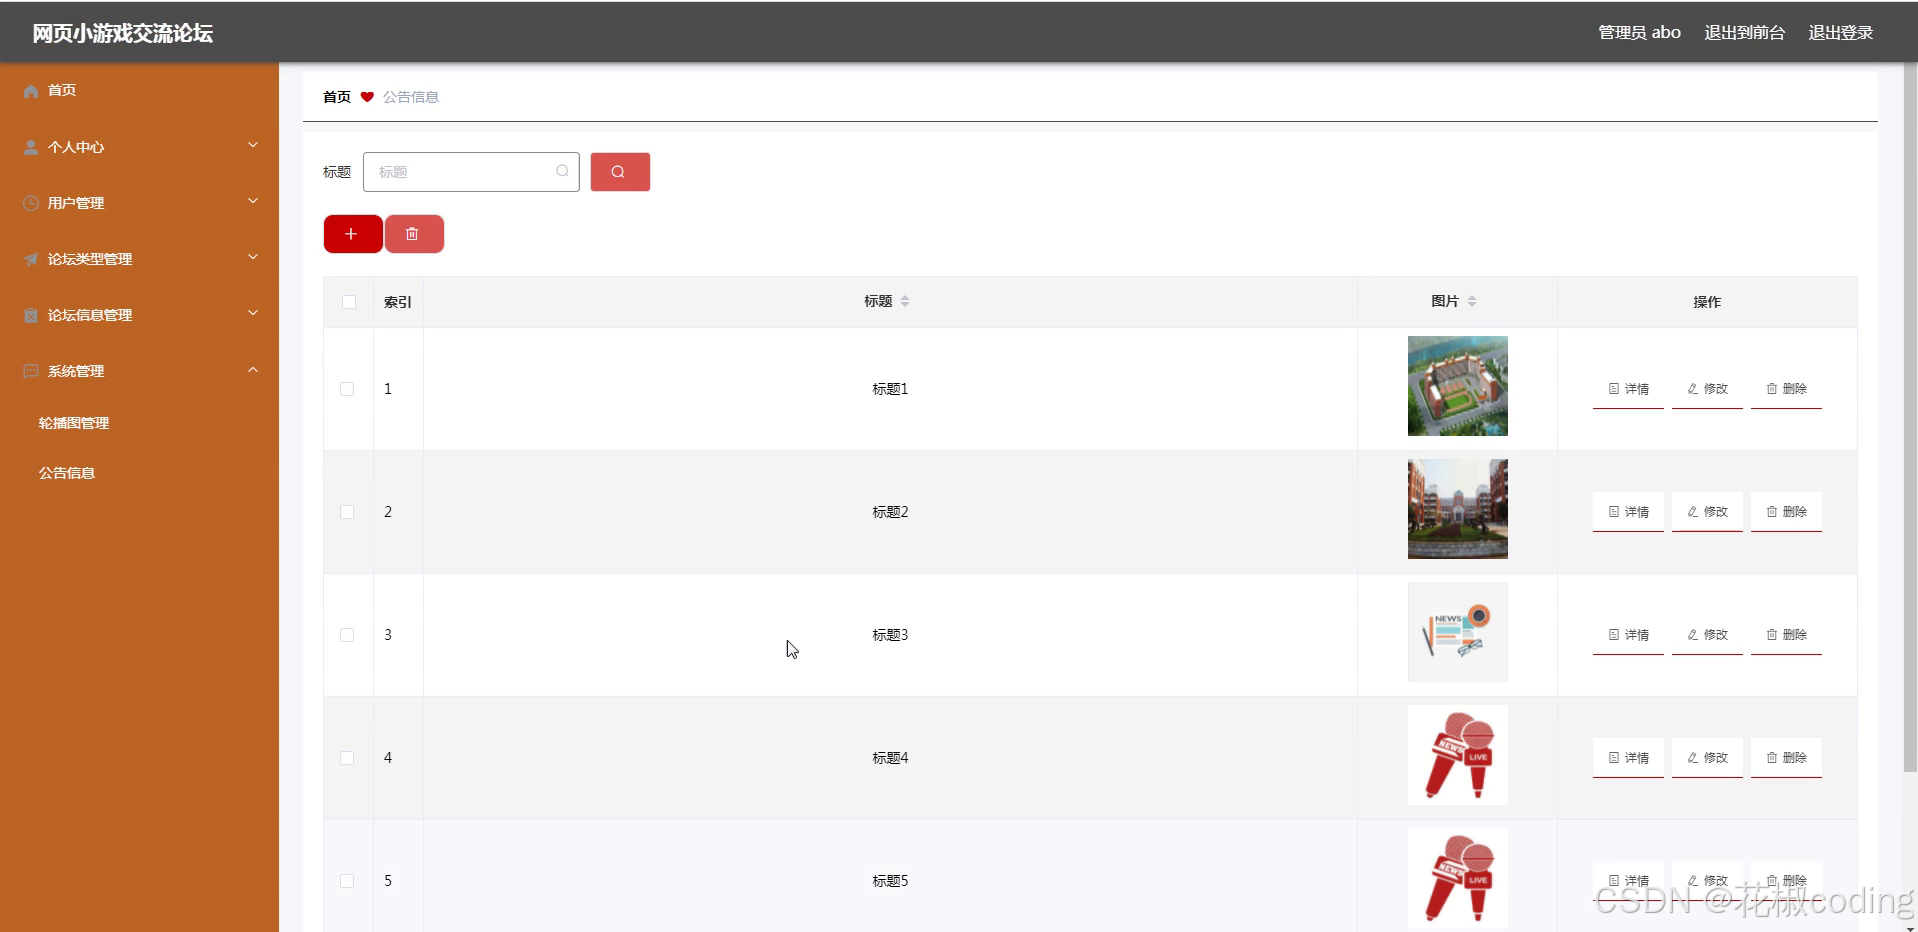Click the home icon beside 首页 in sidebar
Image resolution: width=1918 pixels, height=932 pixels.
pos(31,91)
